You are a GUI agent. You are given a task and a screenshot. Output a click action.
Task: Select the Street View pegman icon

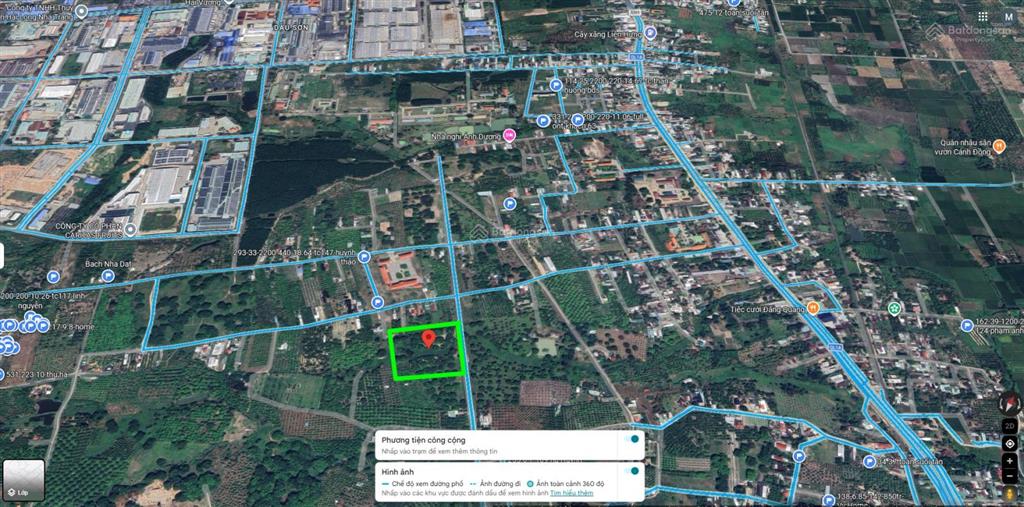[x=1009, y=493]
